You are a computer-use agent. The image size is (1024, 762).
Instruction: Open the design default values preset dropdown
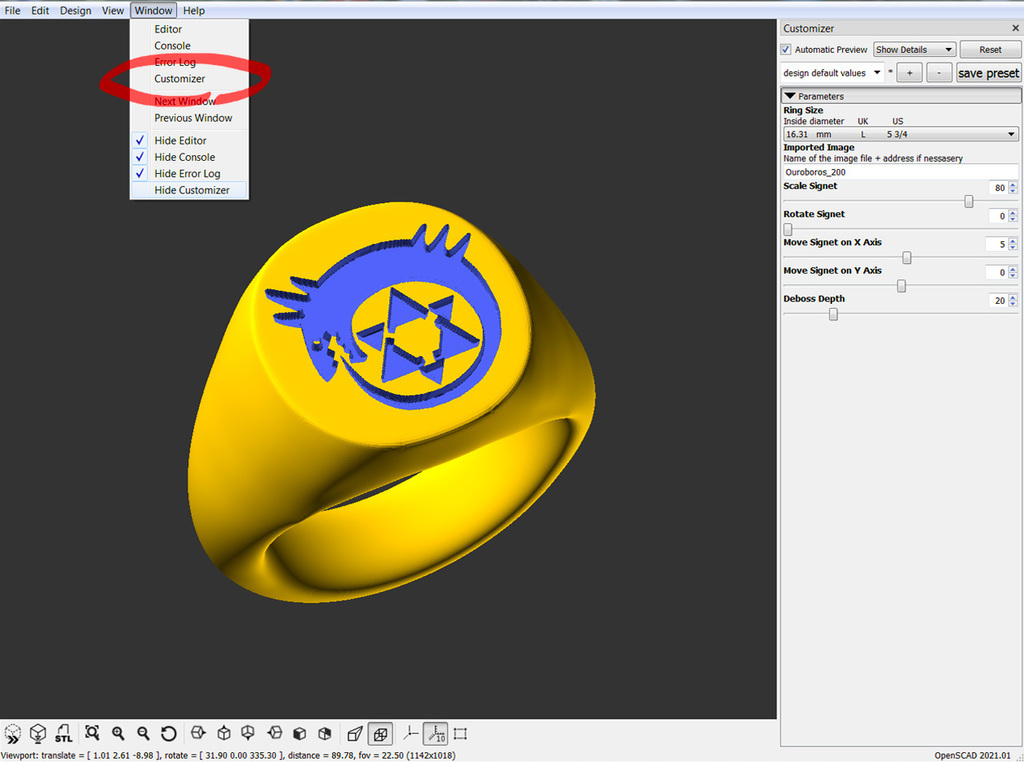(x=831, y=72)
